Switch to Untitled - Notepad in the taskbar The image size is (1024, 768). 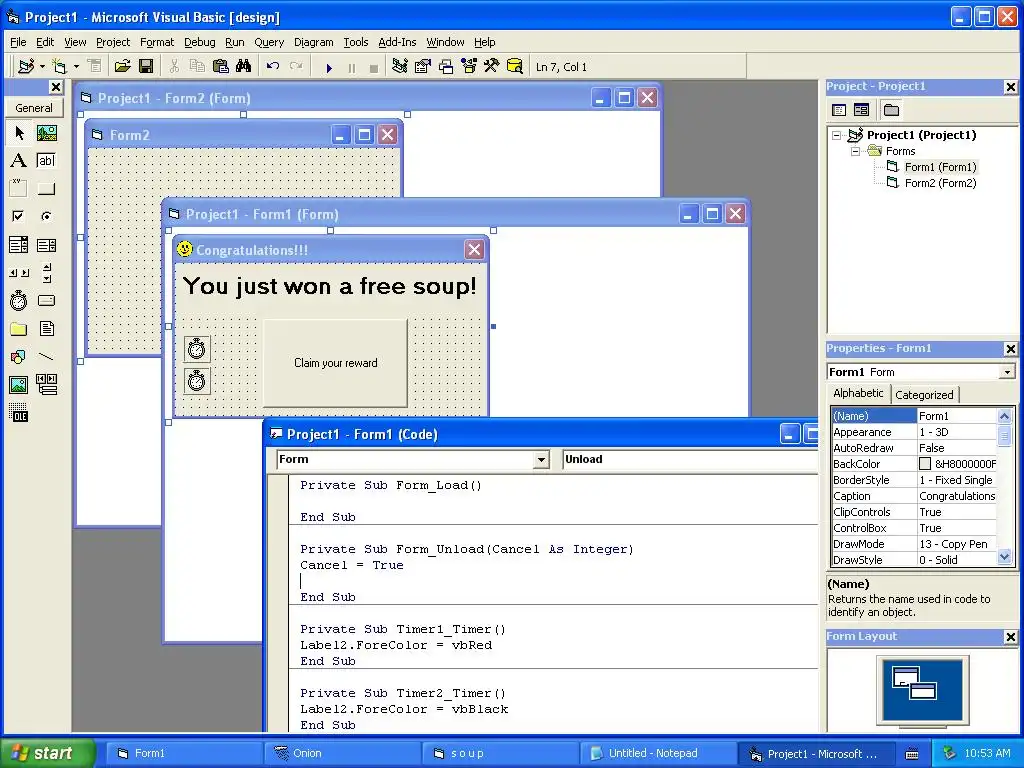click(658, 753)
